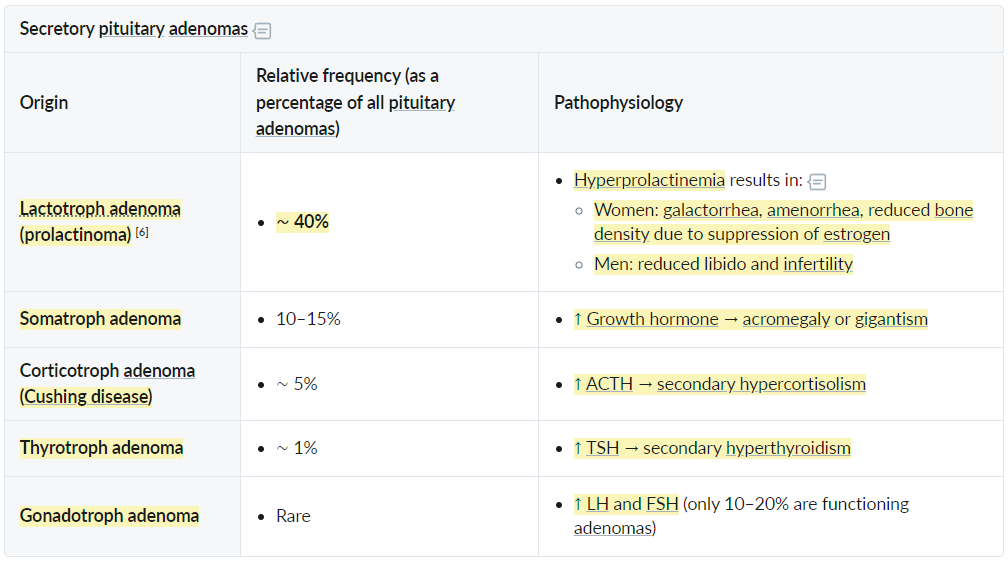Click the amenorrhea link
The image size is (1008, 561).
(814, 210)
